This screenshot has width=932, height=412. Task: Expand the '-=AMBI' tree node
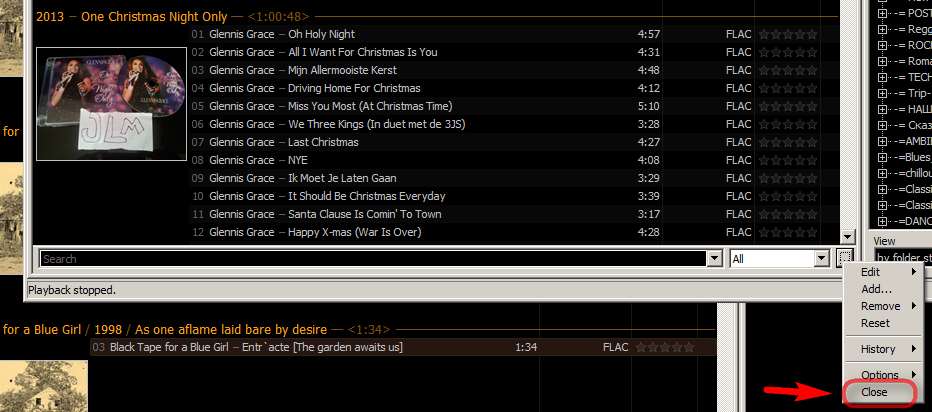882,141
